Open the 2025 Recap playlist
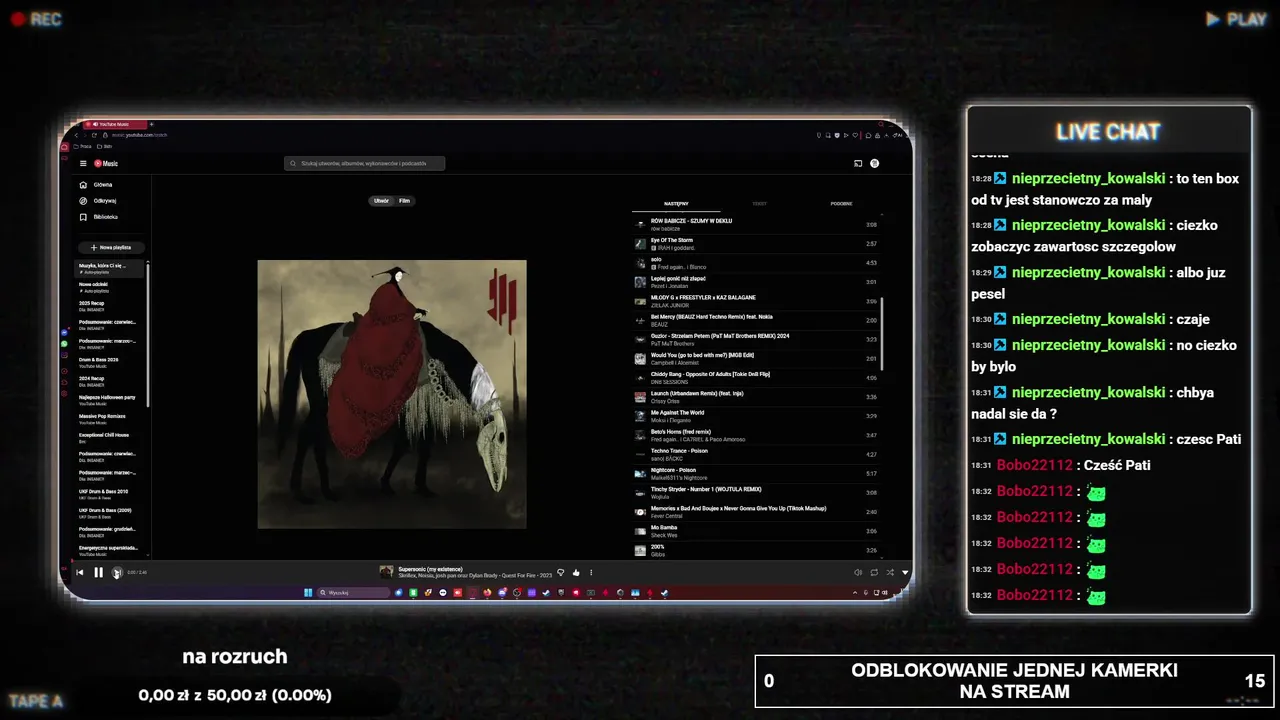The height and width of the screenshot is (720, 1280). pyautogui.click(x=111, y=306)
